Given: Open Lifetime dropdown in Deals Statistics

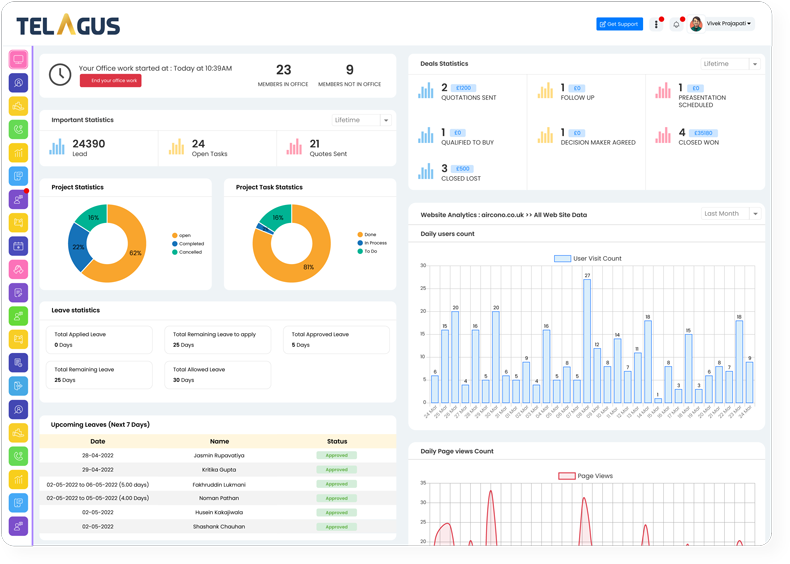Looking at the screenshot, I should 730,64.
